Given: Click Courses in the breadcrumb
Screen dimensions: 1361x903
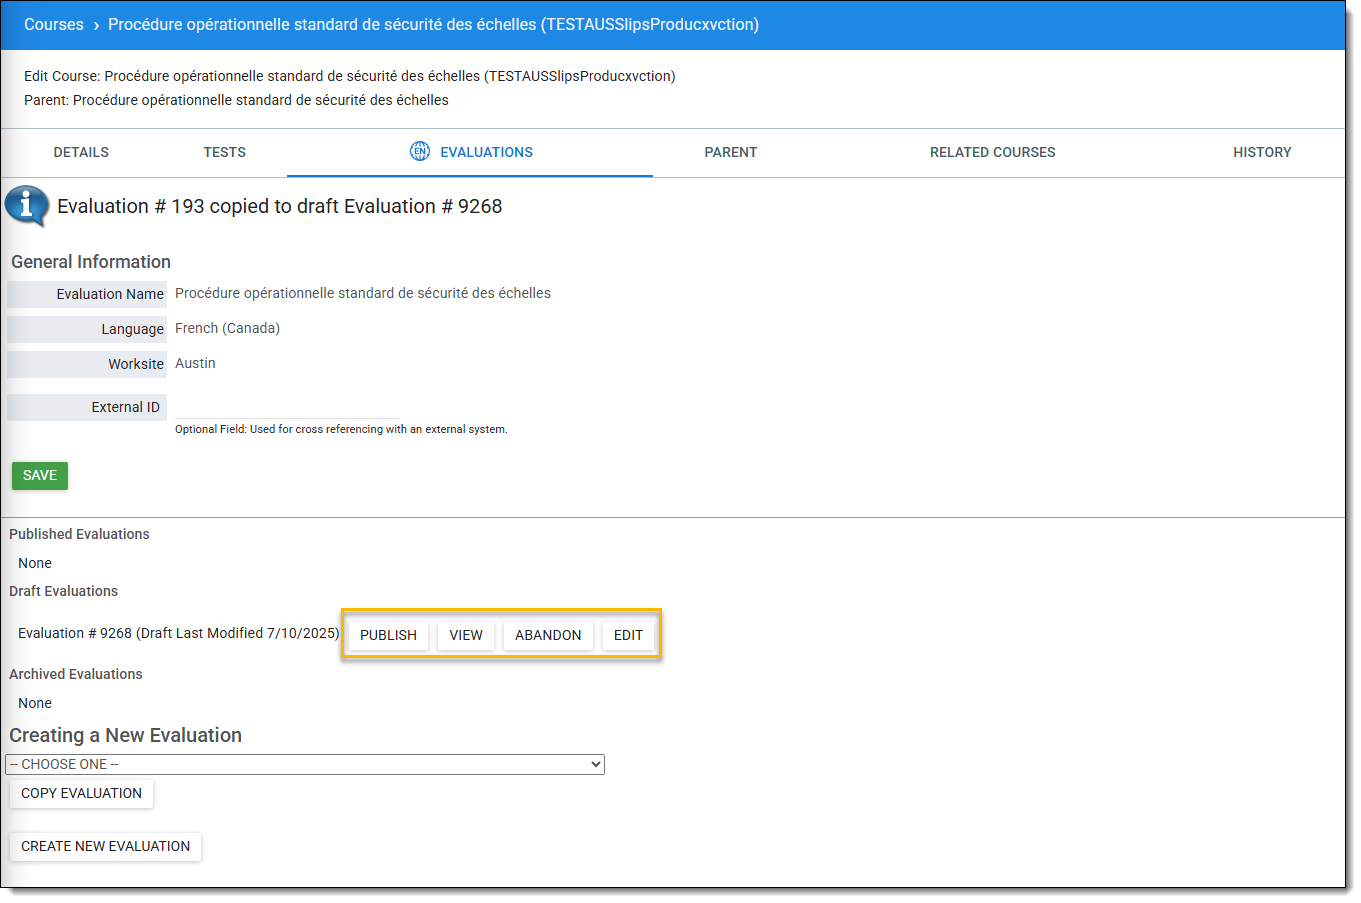Looking at the screenshot, I should tap(54, 24).
